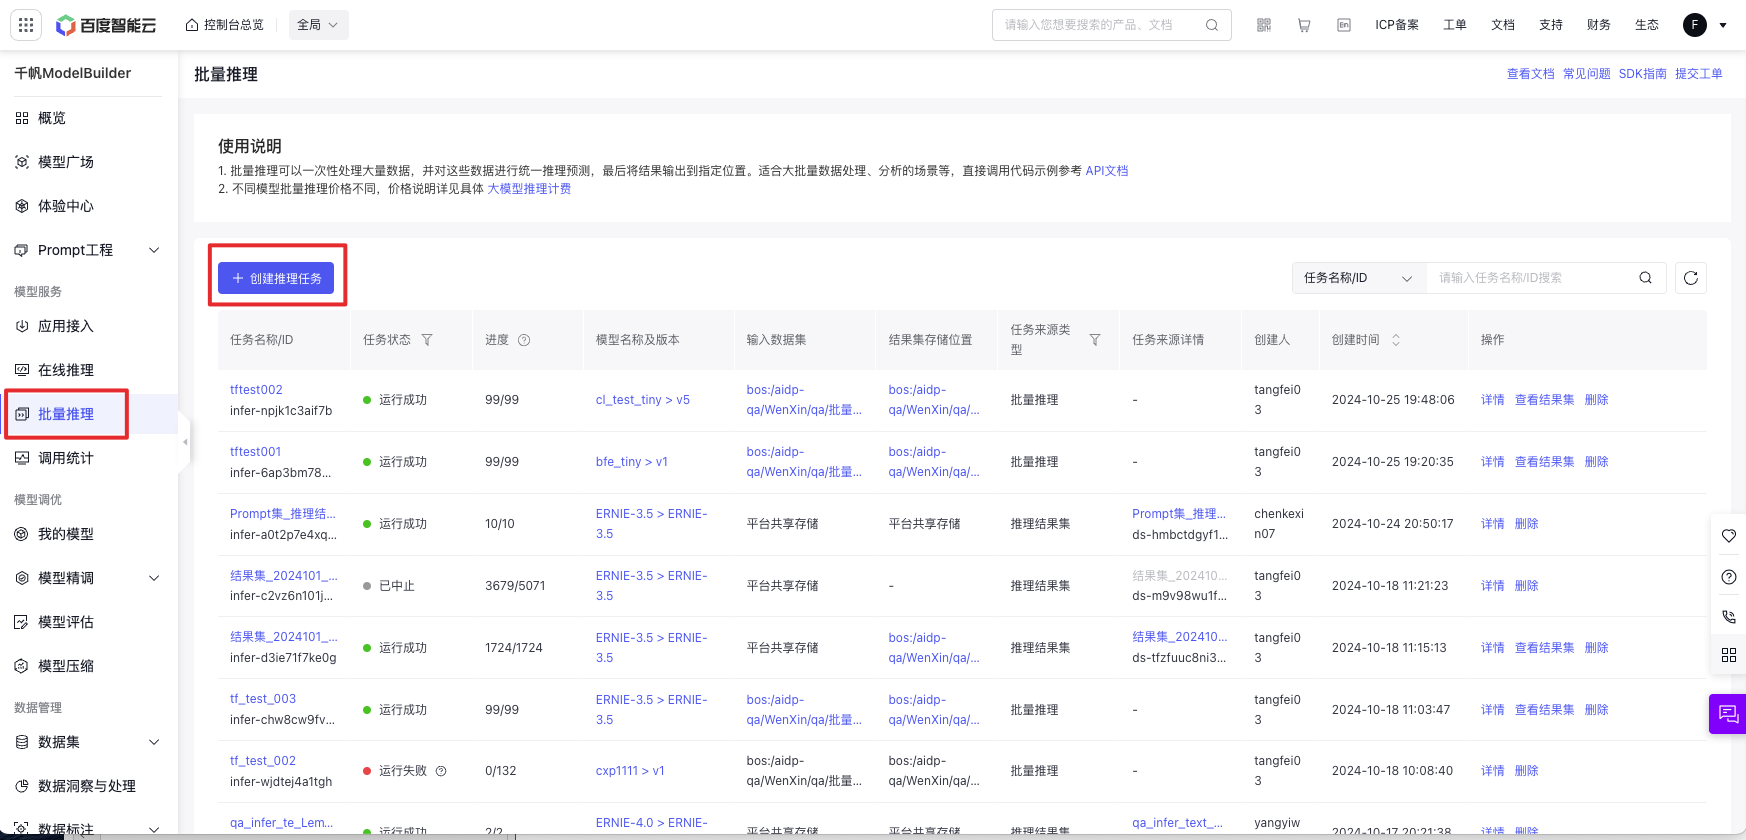The image size is (1746, 840).
Task: Collapse the sidebar with the handle
Action: pyautogui.click(x=184, y=441)
